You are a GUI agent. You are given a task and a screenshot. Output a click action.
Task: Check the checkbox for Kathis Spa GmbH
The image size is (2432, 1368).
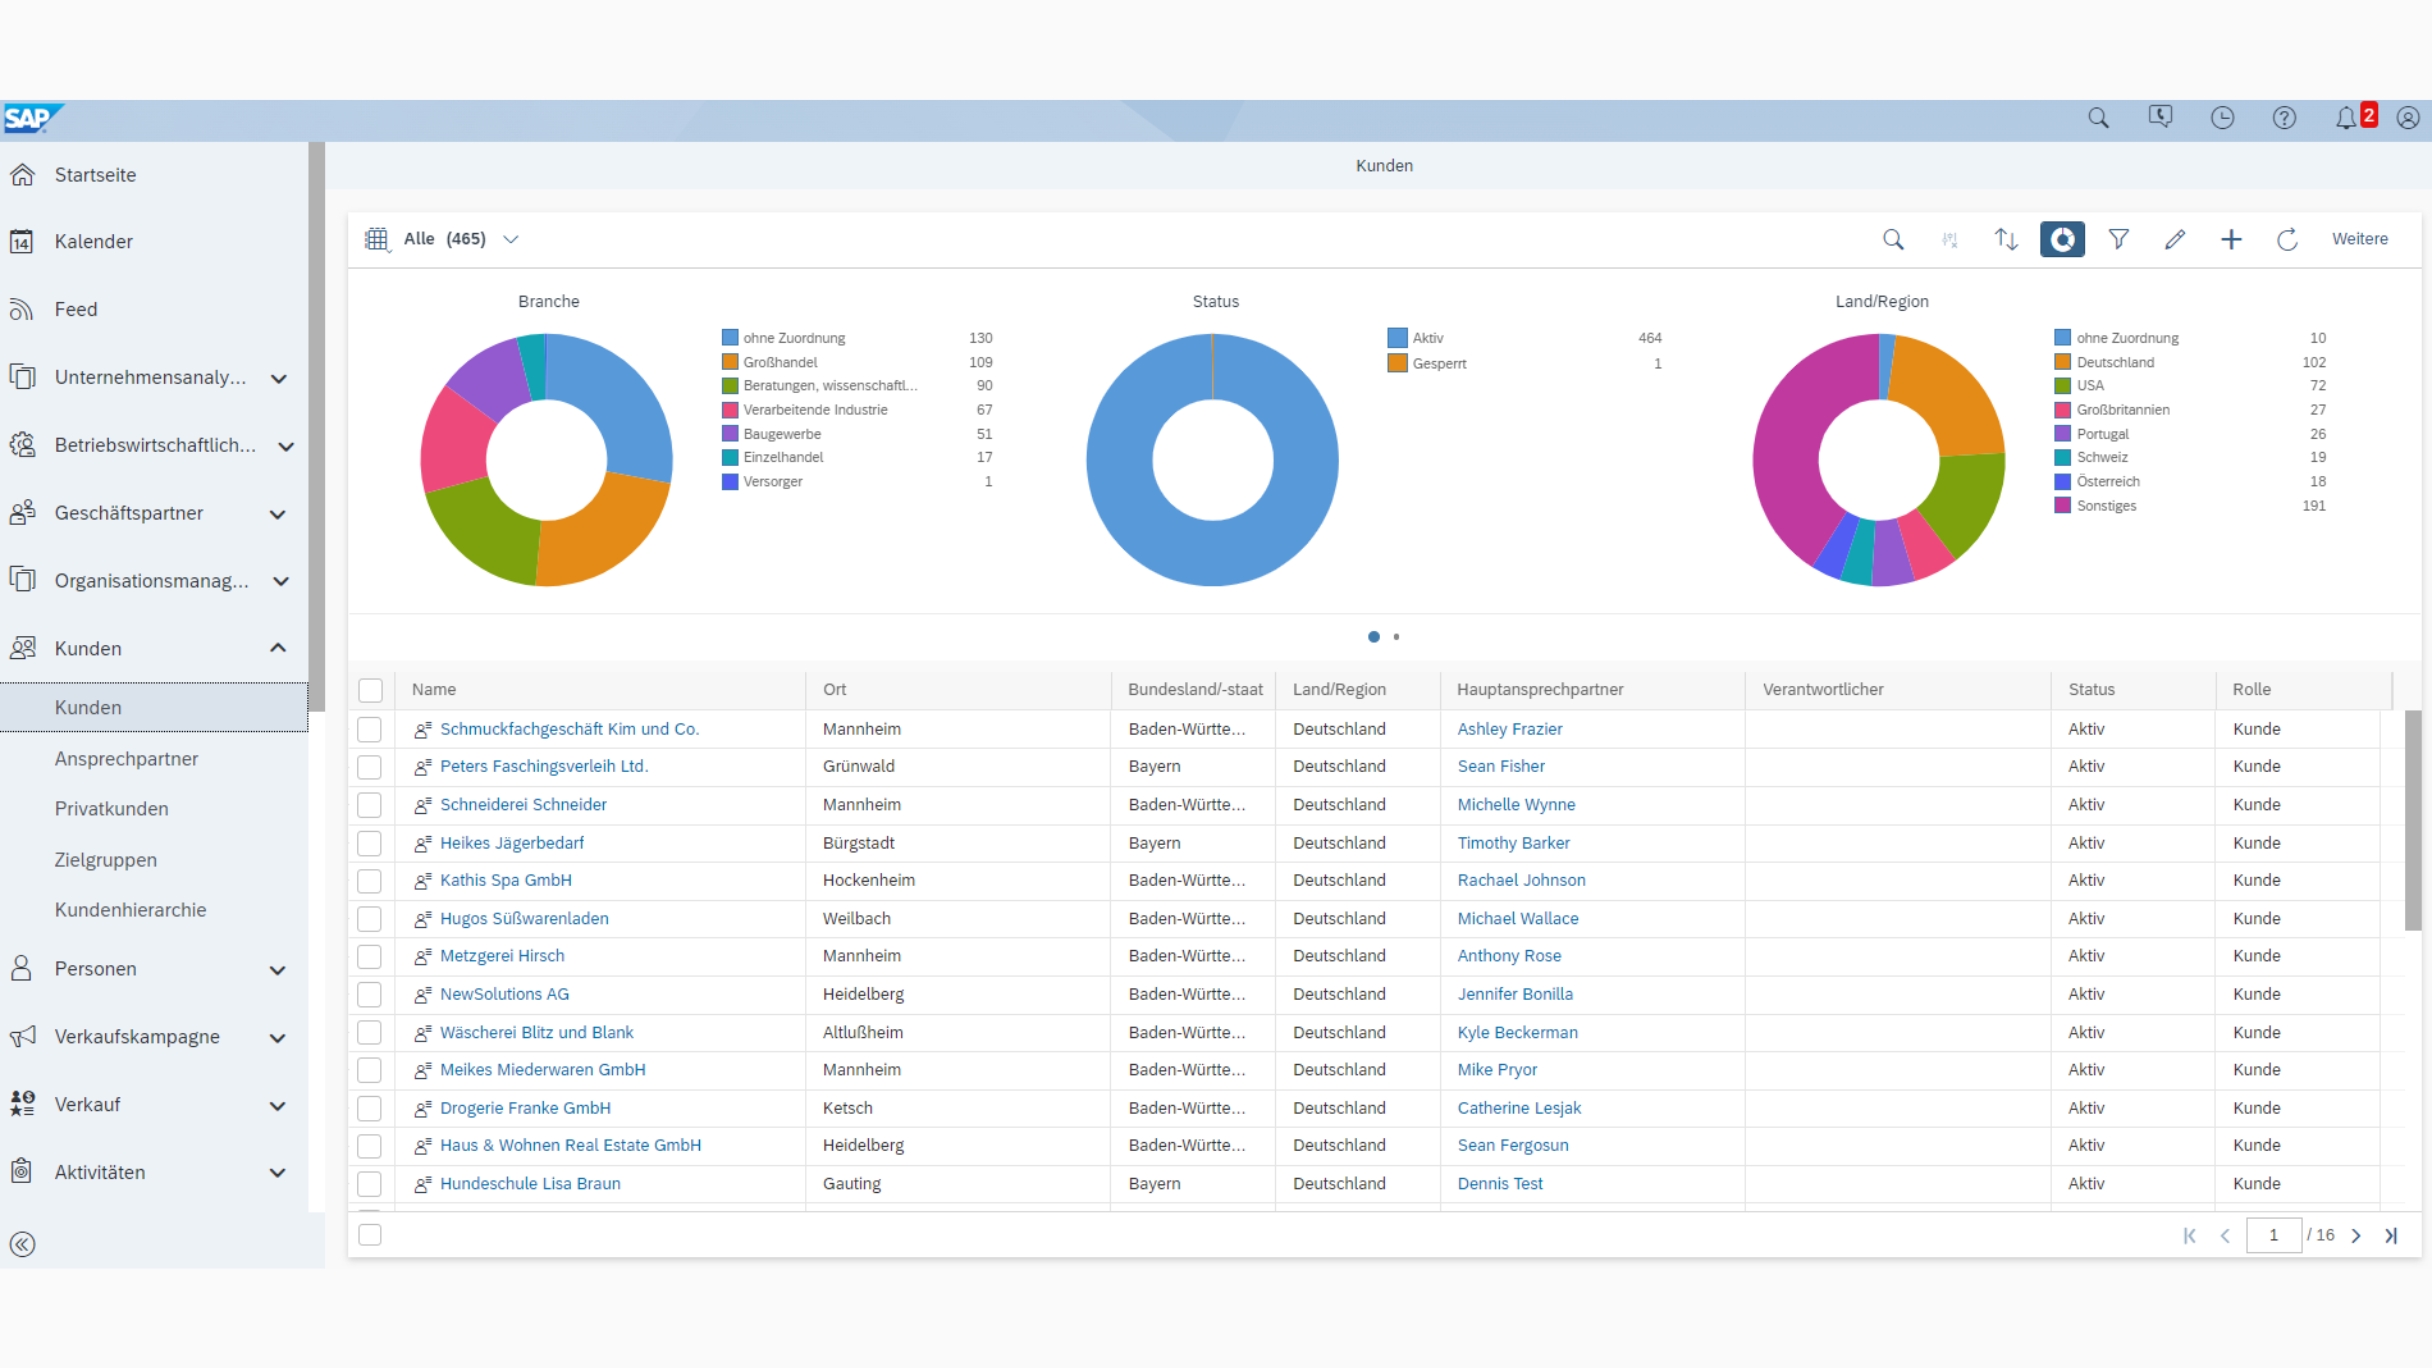pos(370,880)
